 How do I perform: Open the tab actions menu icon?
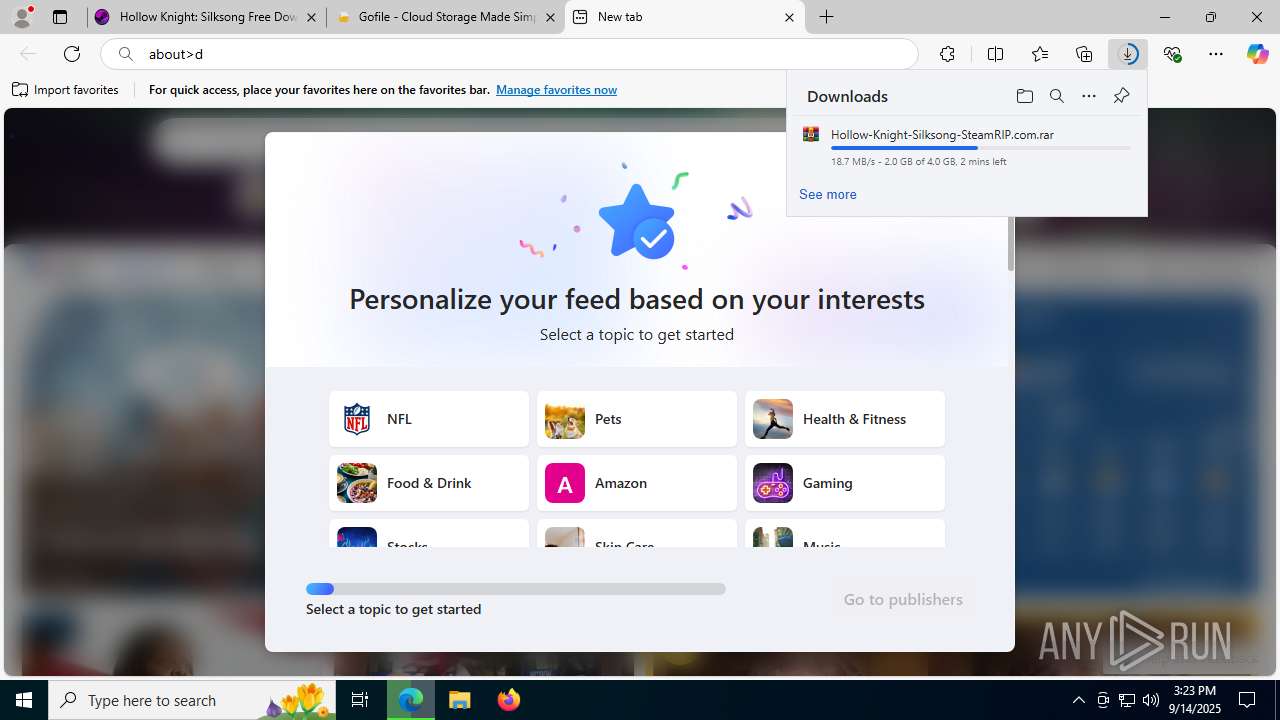coord(60,17)
